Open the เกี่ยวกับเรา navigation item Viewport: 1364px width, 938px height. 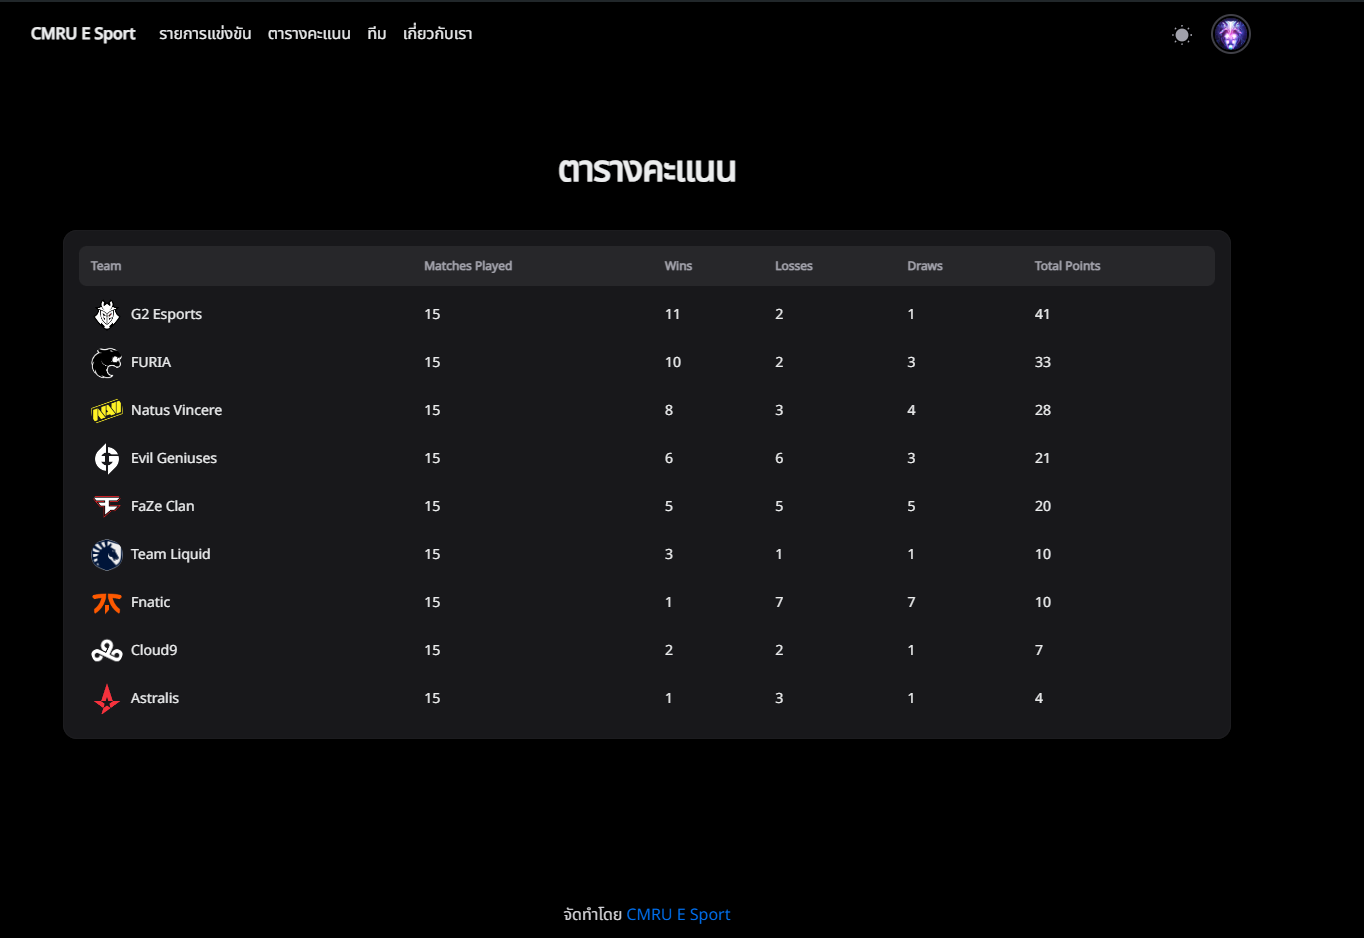[x=438, y=34]
